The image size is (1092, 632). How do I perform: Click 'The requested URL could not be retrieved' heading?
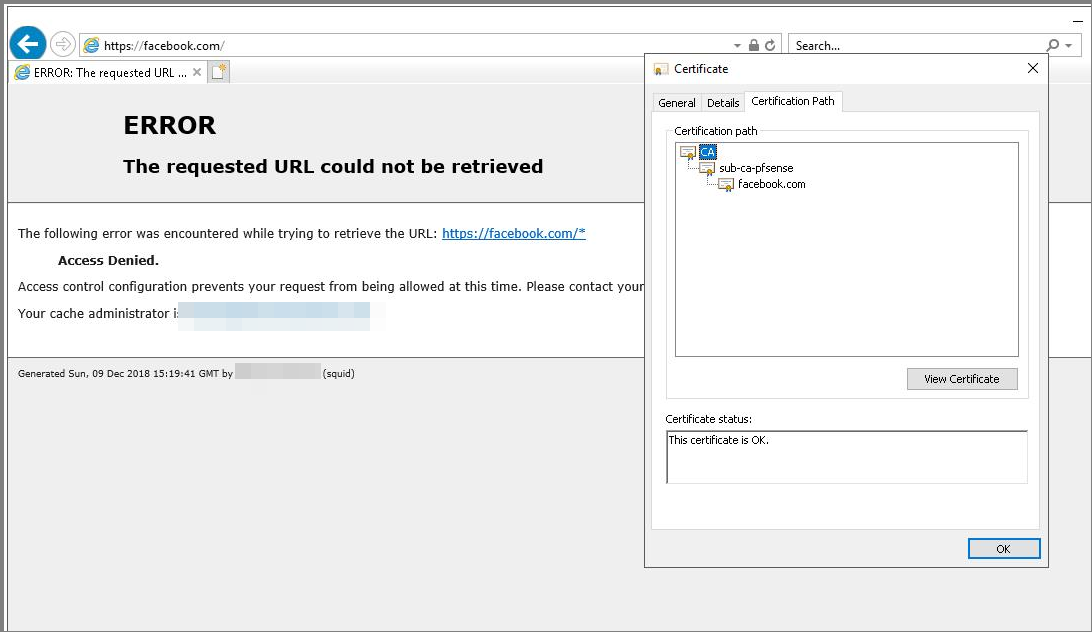tap(333, 167)
